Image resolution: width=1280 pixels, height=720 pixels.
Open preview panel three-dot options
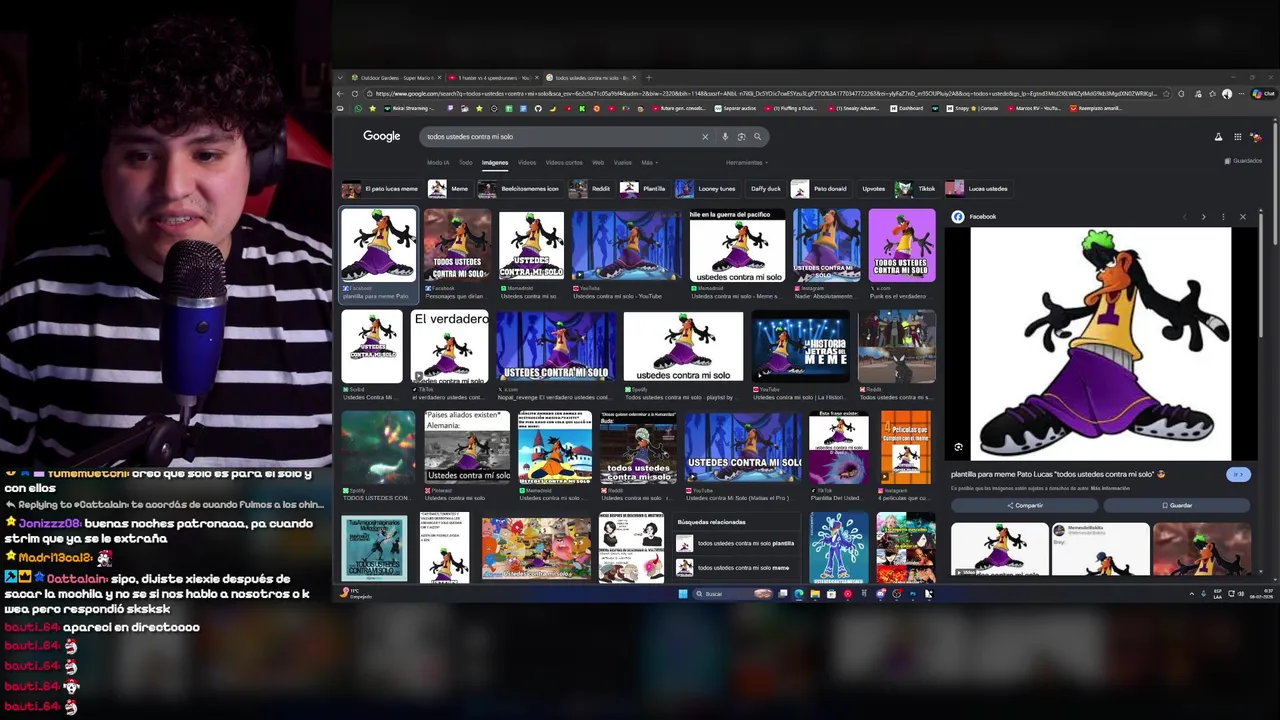click(x=1222, y=217)
